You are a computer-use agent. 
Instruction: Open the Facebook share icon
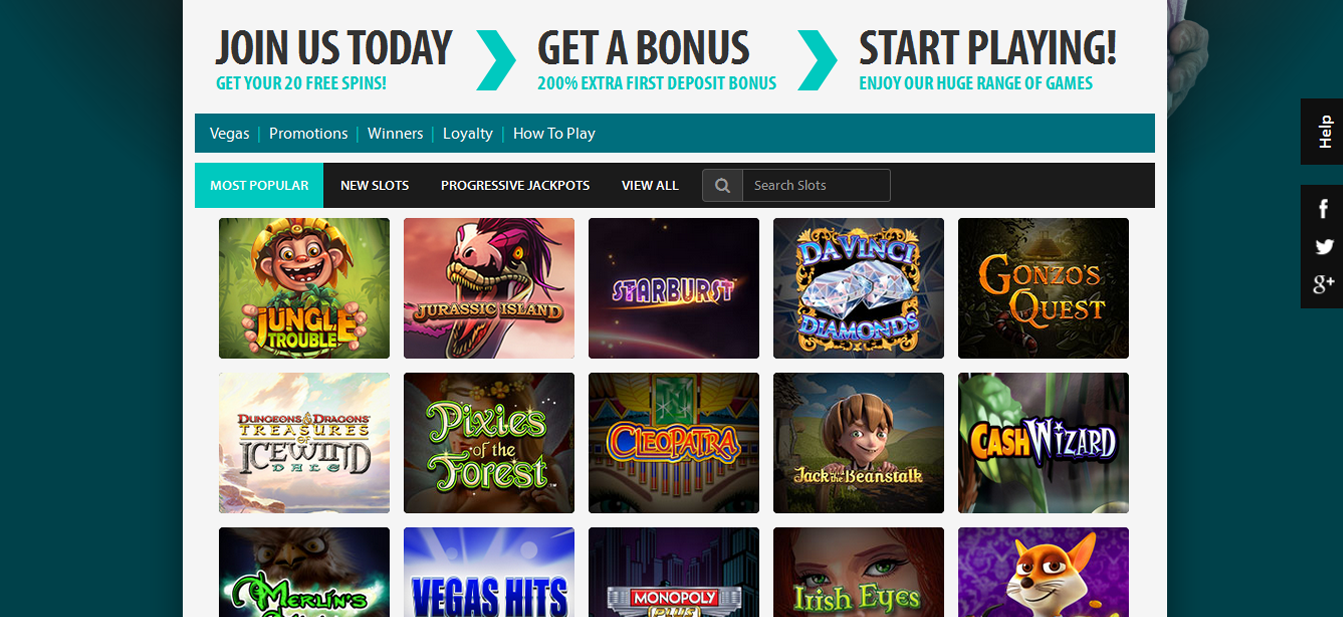point(1323,208)
